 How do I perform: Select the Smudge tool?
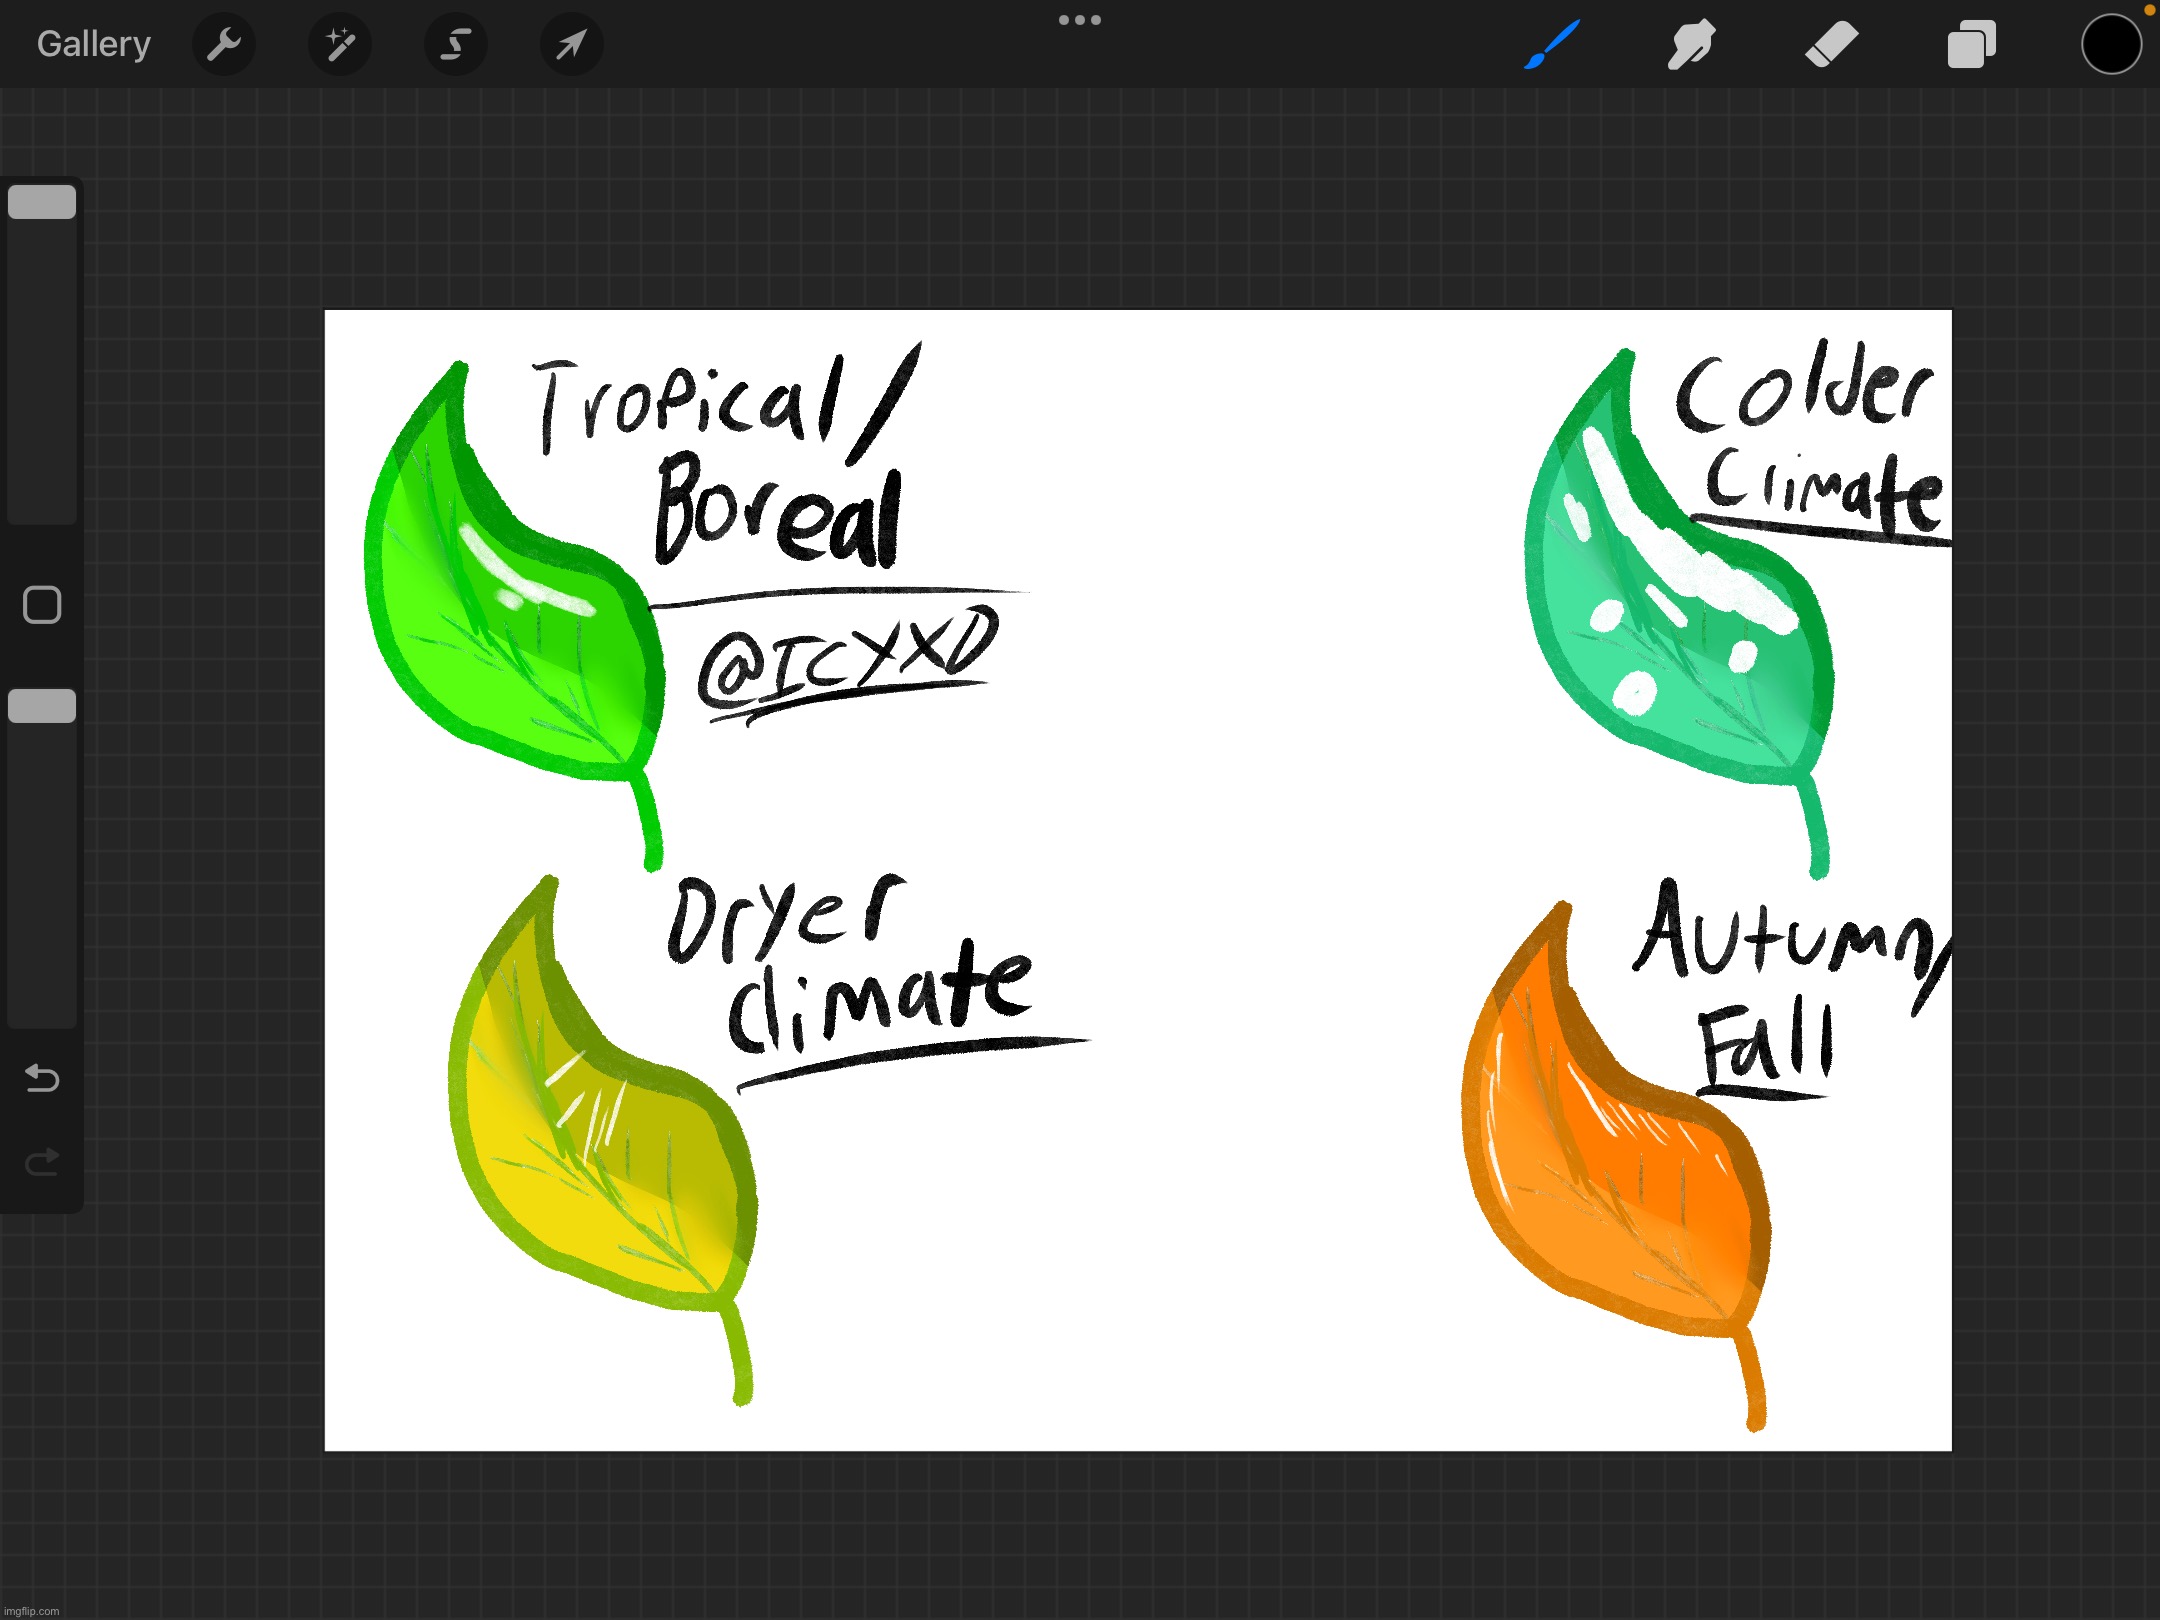[1691, 44]
